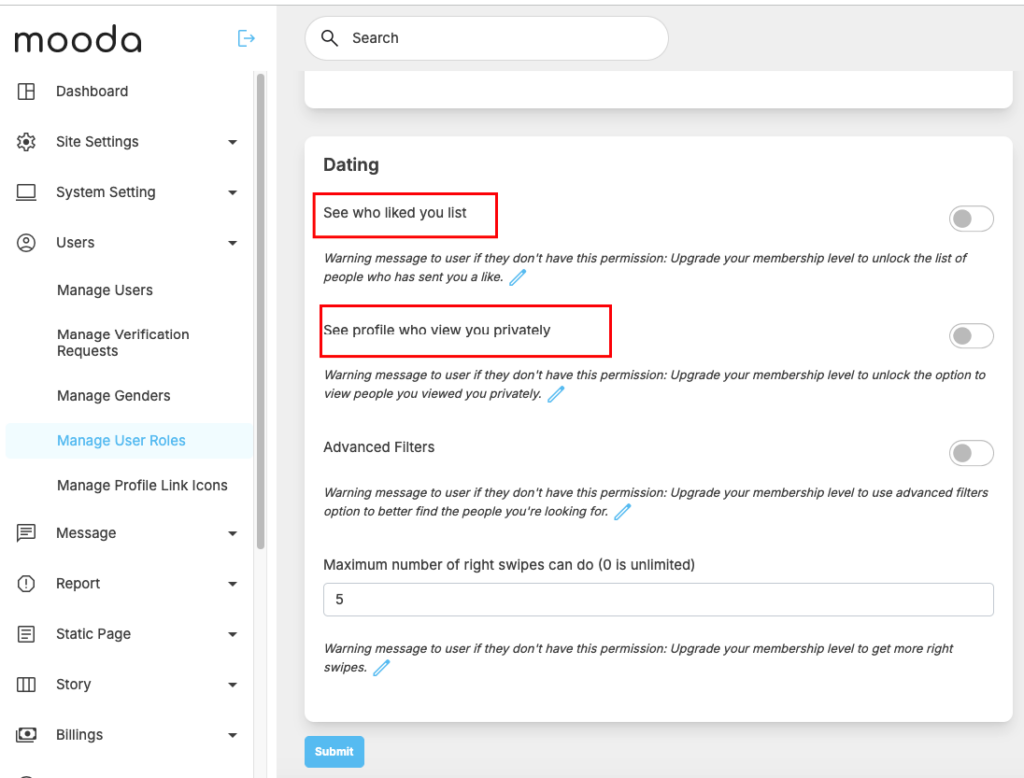This screenshot has height=778, width=1024.
Task: Enable the 'See who liked you list' toggle
Action: pyautogui.click(x=970, y=219)
